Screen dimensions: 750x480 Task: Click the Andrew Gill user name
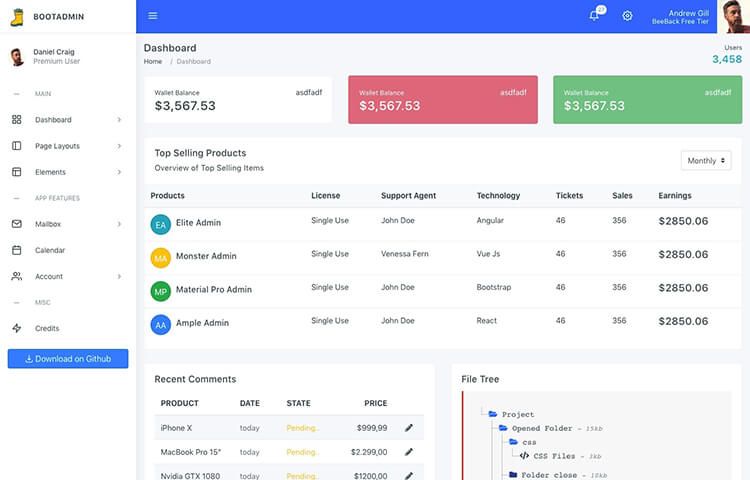pos(688,13)
